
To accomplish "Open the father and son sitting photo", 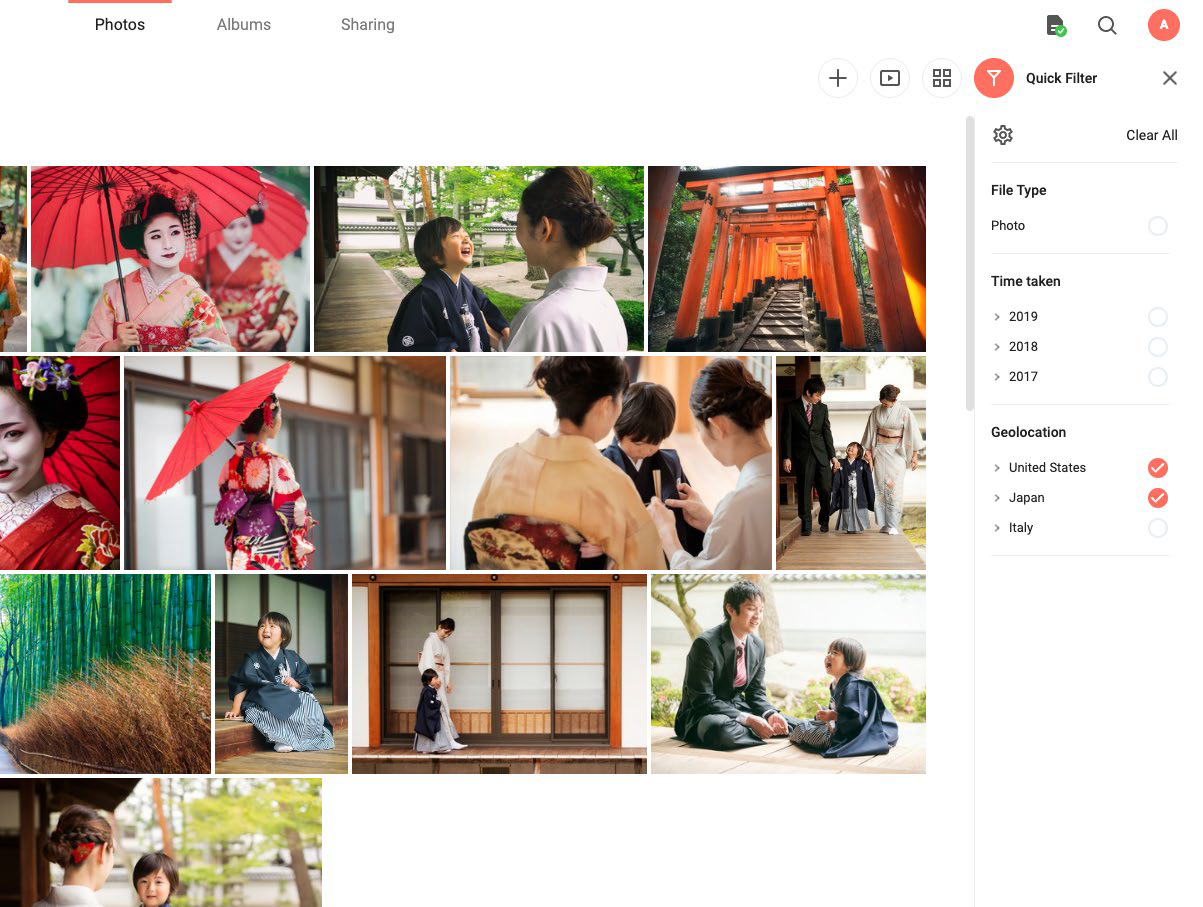I will coord(788,674).
